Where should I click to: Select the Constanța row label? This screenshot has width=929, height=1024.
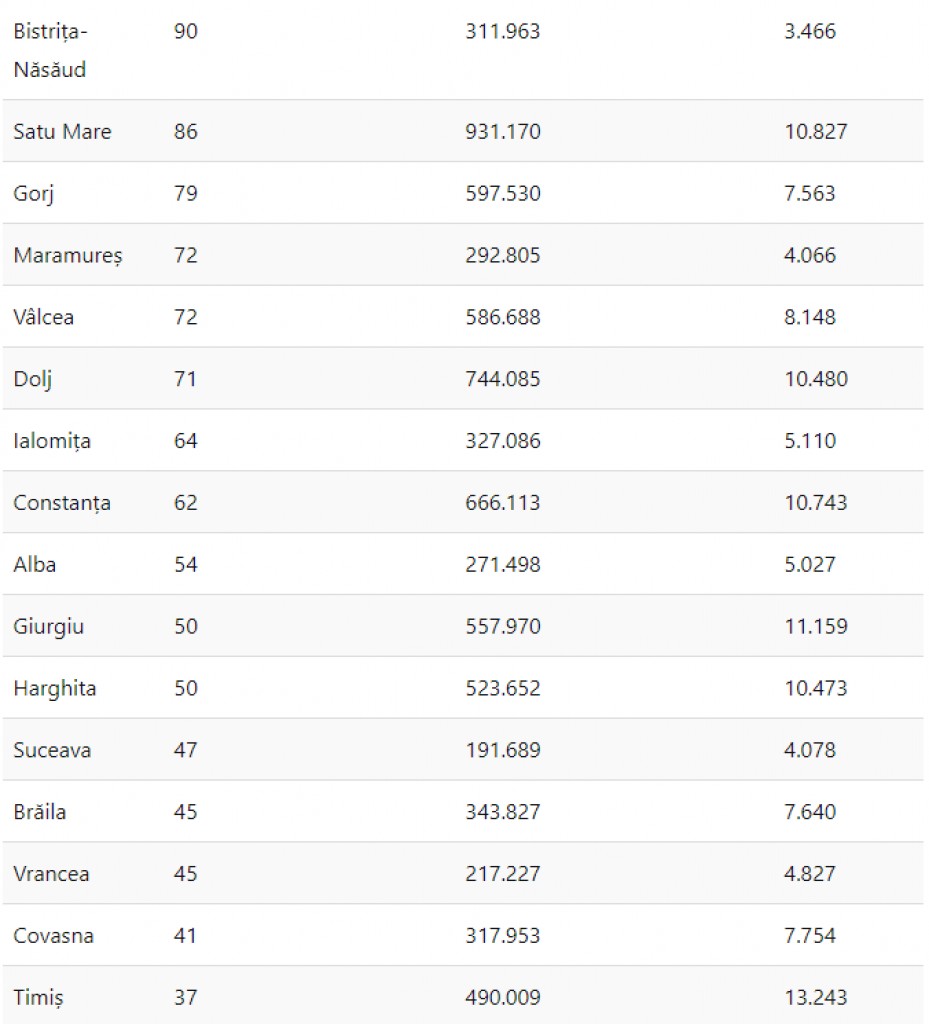pyautogui.click(x=62, y=503)
